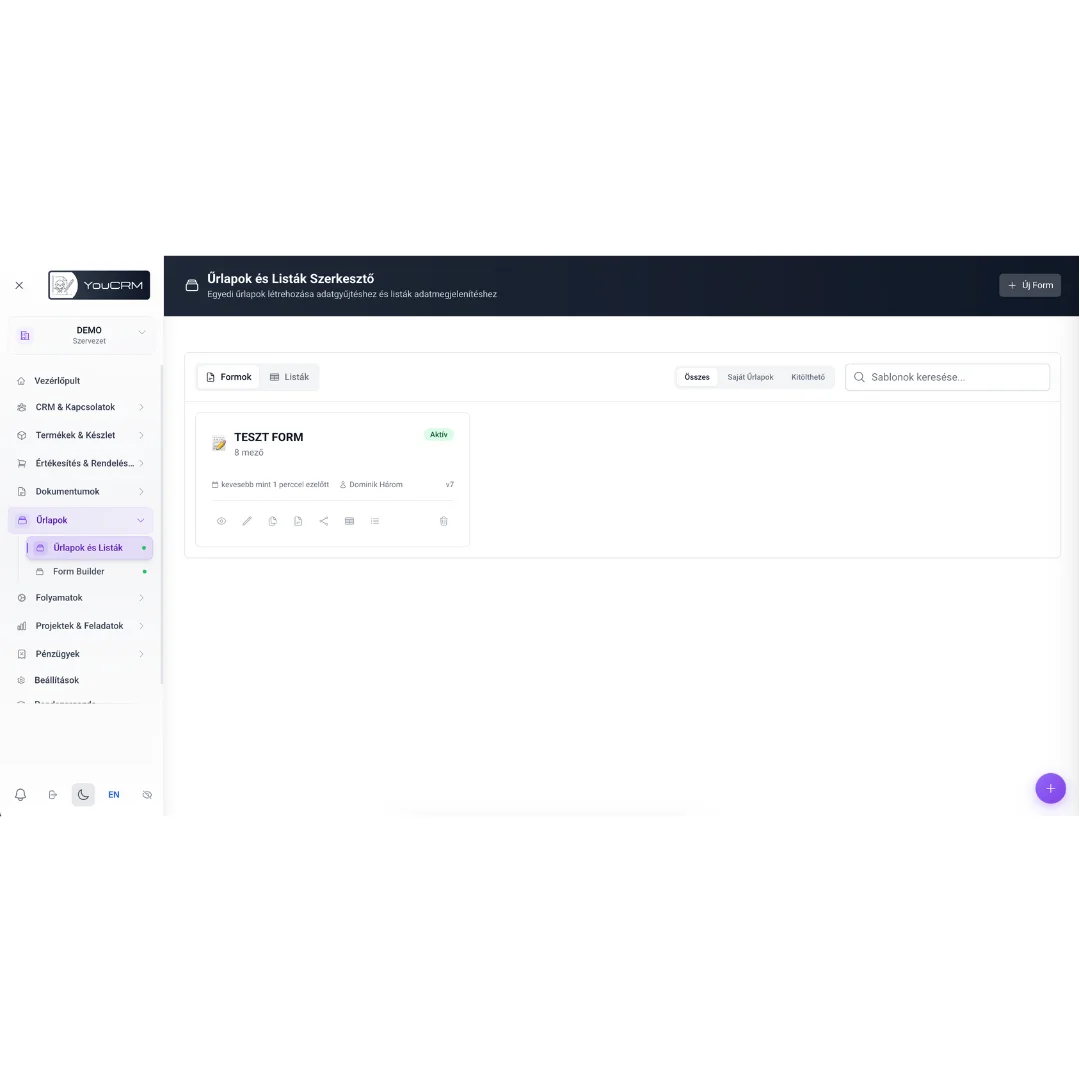Collapse the Űrlapok section chevron
Screen dimensions: 1080x1080
click(141, 520)
